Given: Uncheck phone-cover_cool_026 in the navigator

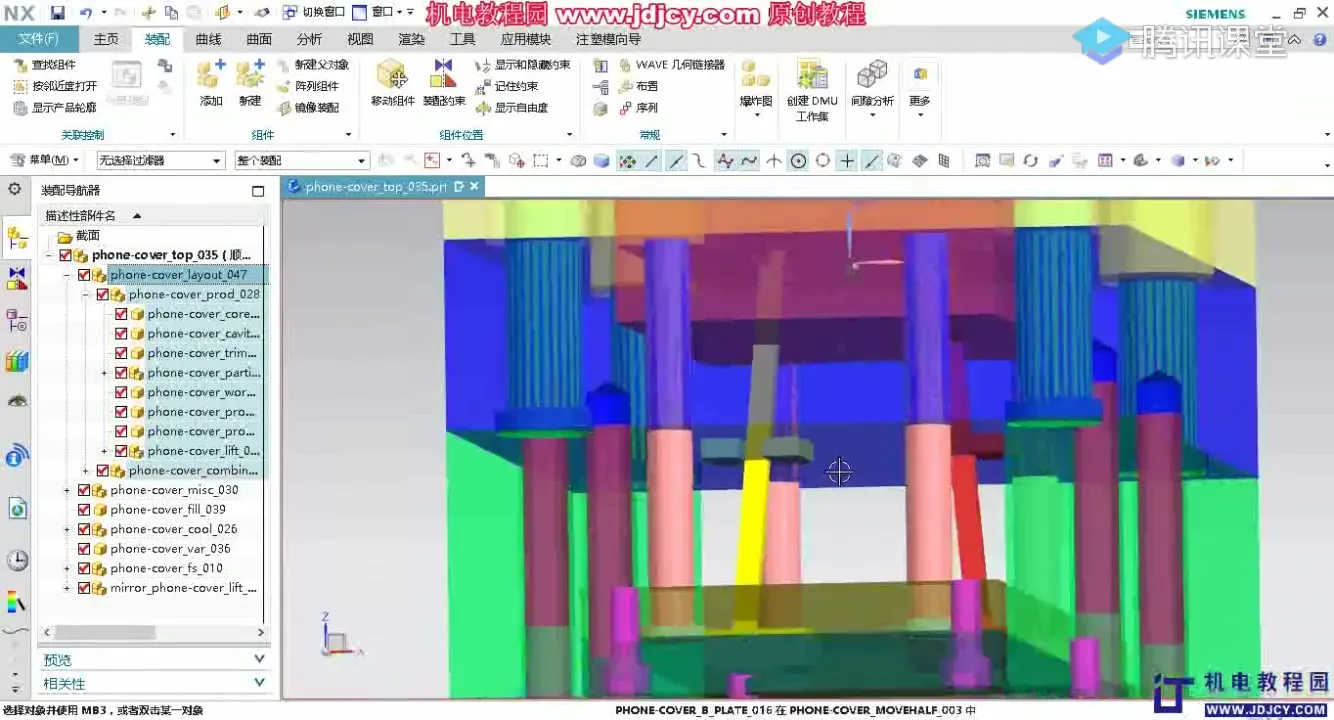Looking at the screenshot, I should [83, 528].
